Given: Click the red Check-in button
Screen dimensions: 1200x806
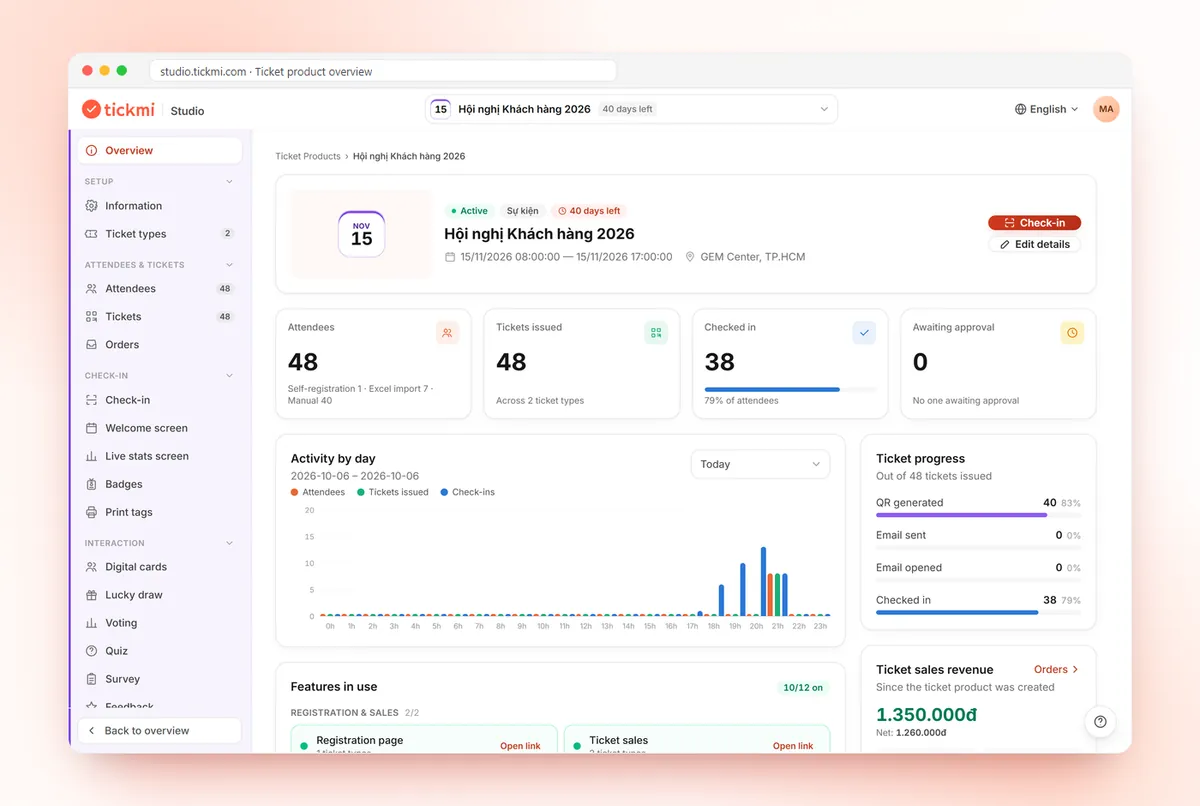Looking at the screenshot, I should pos(1034,223).
